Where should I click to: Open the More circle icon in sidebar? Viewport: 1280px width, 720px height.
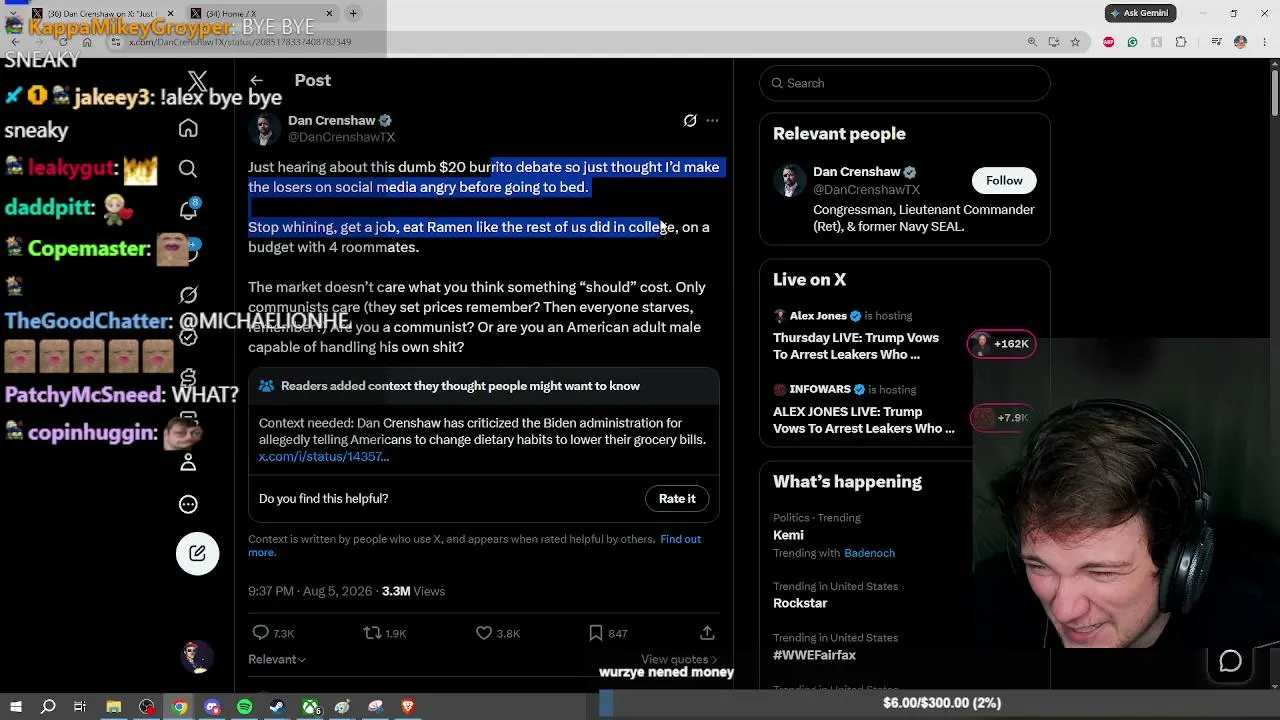click(x=188, y=504)
